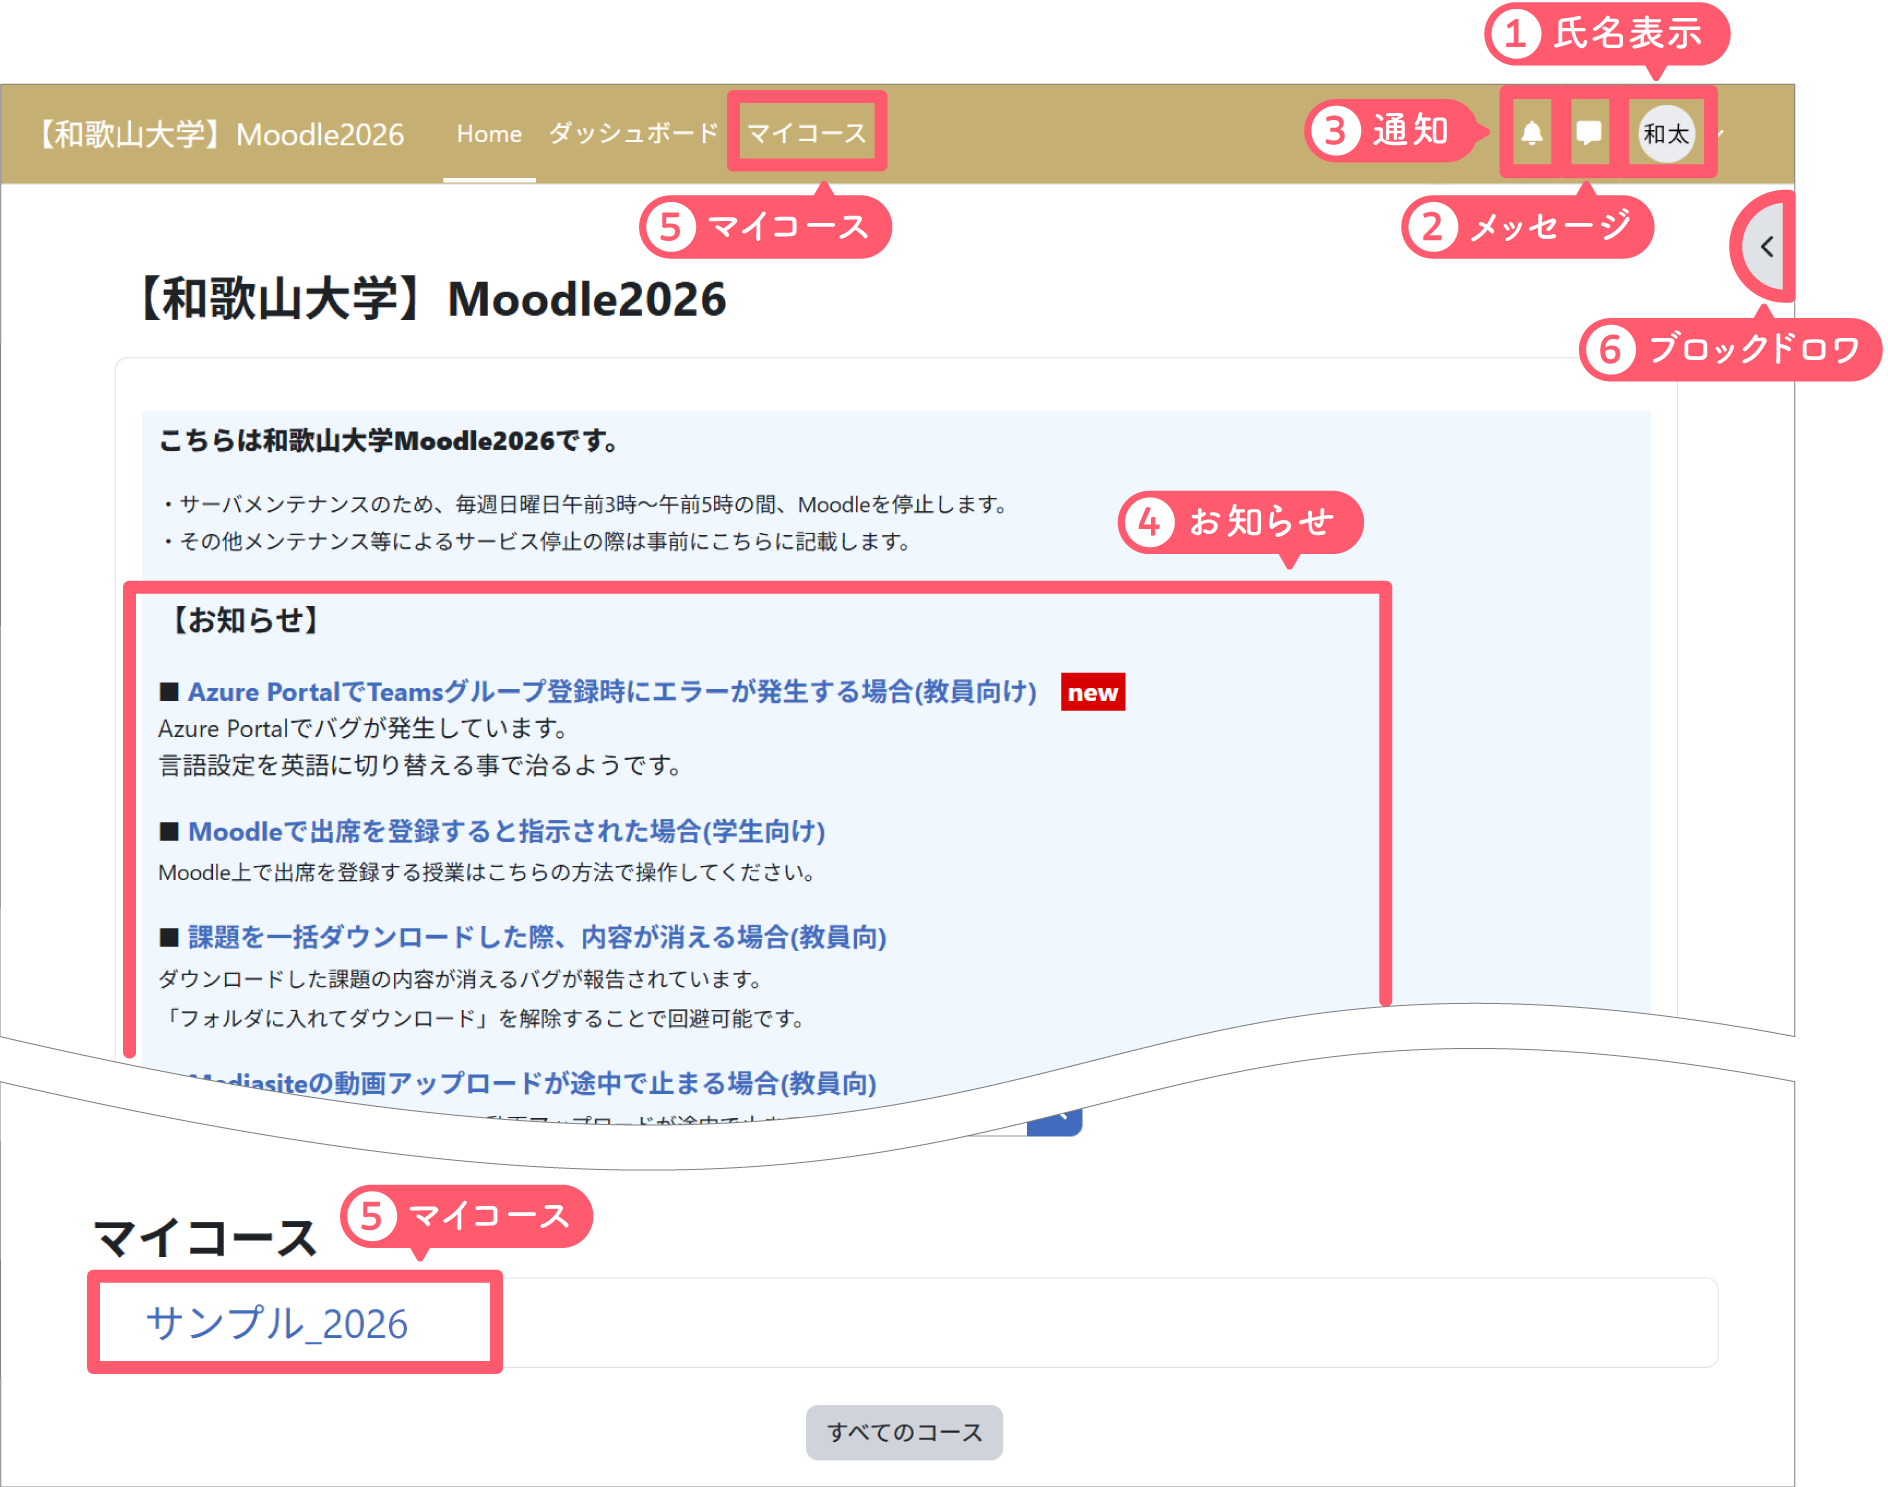Open the user menu chevron beside avatar
This screenshot has height=1487, width=1888.
(1721, 133)
